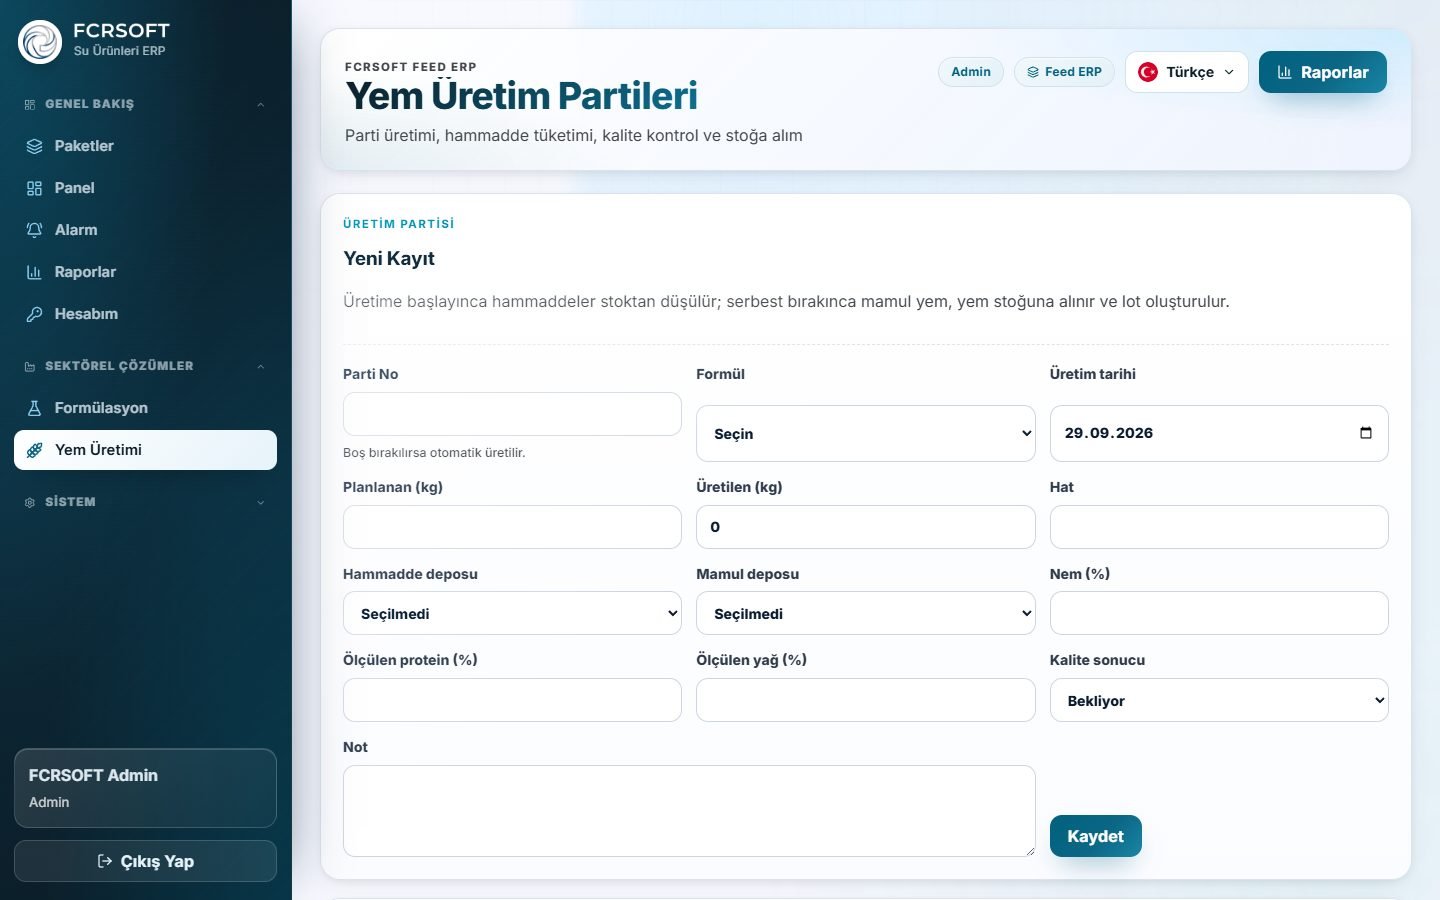
Task: Open the Kalite sonucu dropdown
Action: [1219, 700]
